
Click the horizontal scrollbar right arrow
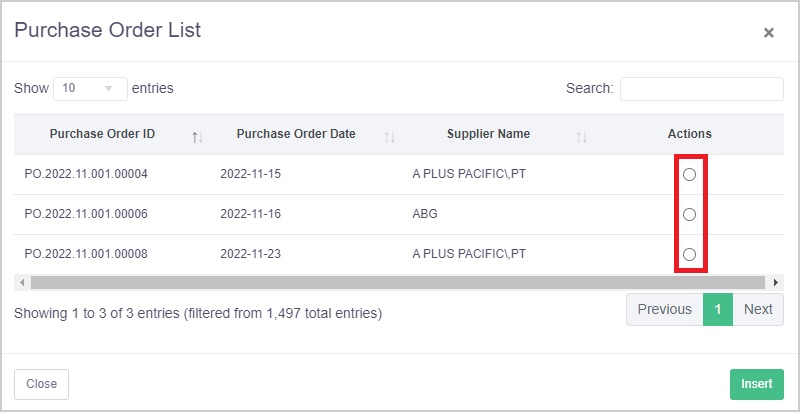click(x=776, y=282)
